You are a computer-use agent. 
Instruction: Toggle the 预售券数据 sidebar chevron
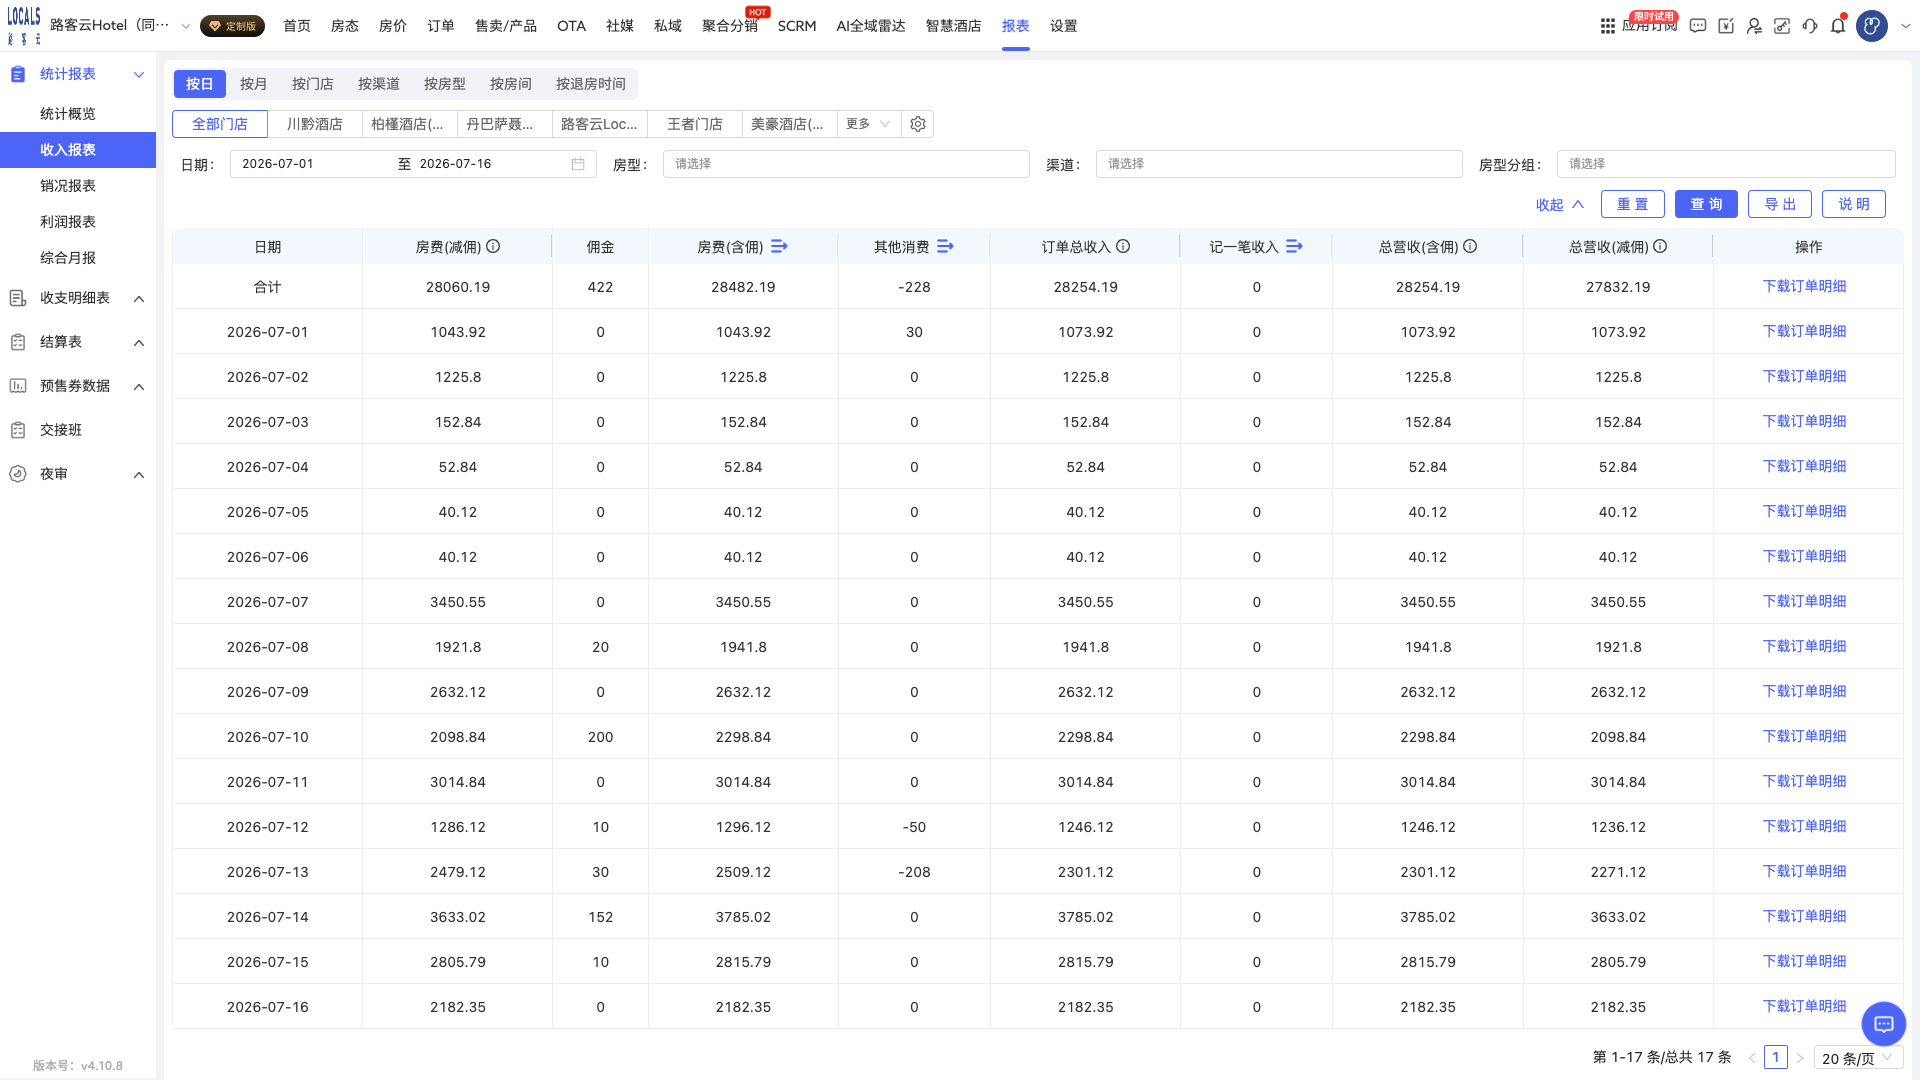139,386
